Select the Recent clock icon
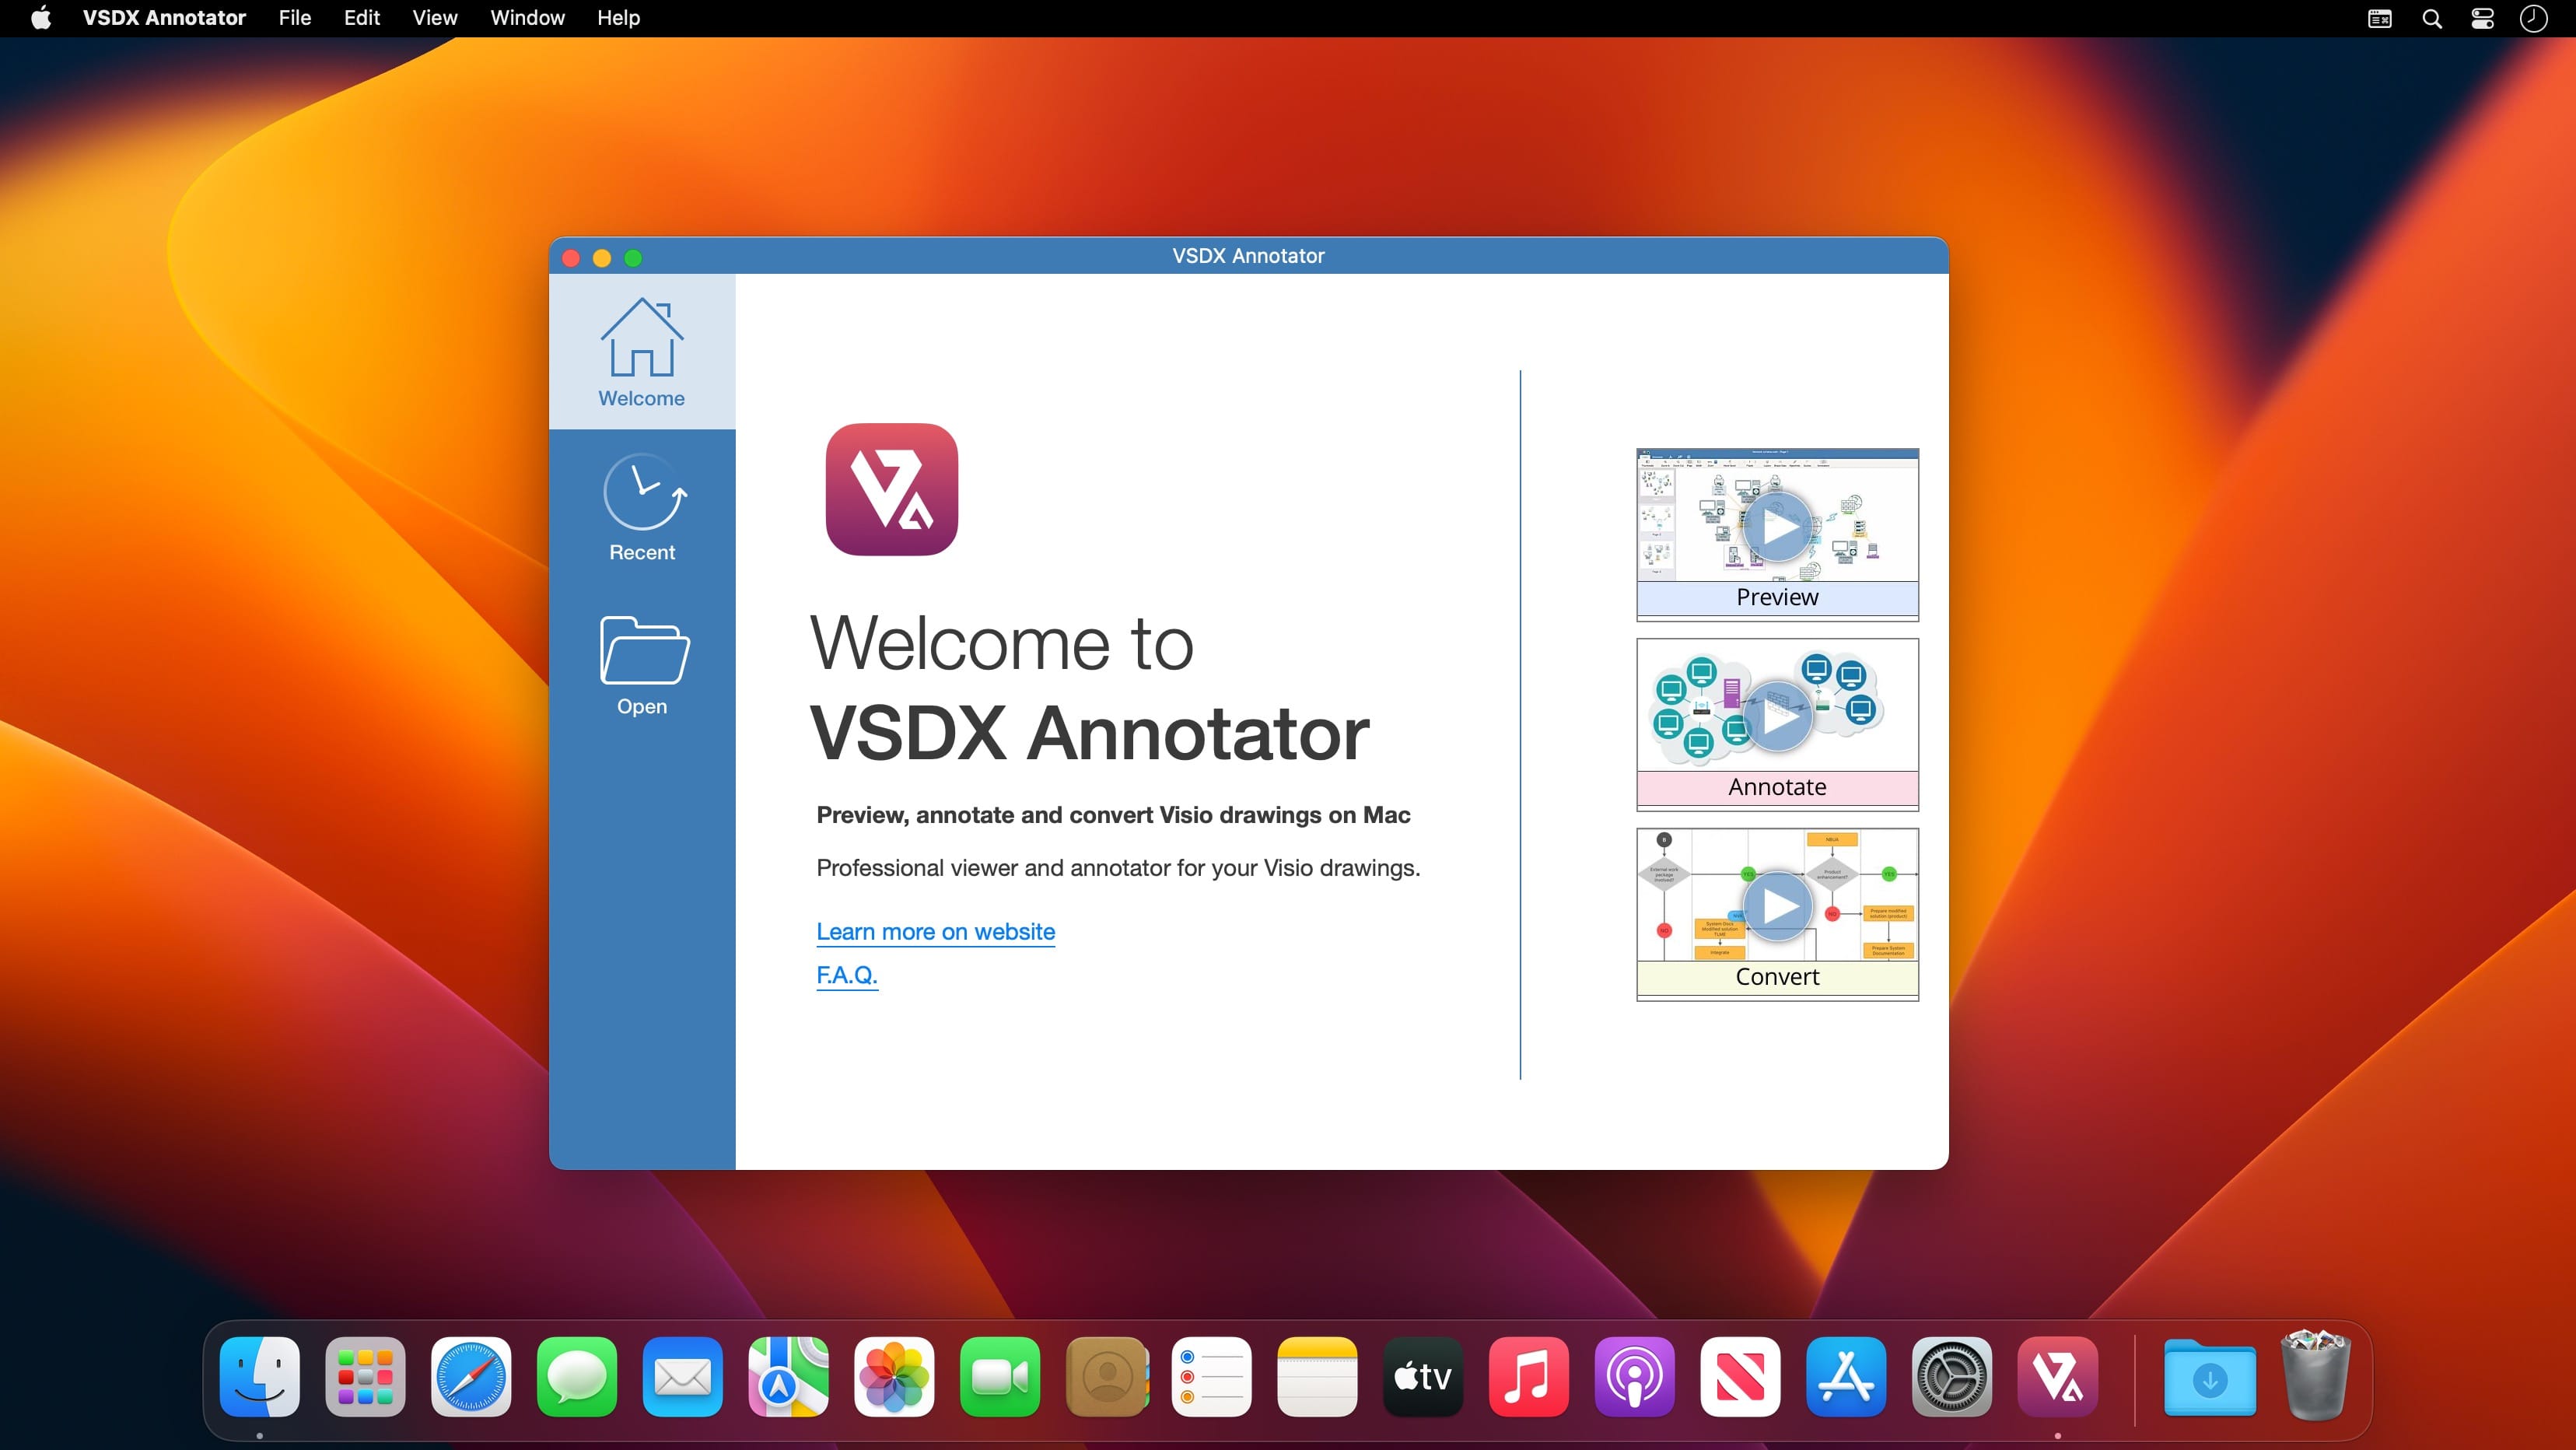 (x=643, y=492)
